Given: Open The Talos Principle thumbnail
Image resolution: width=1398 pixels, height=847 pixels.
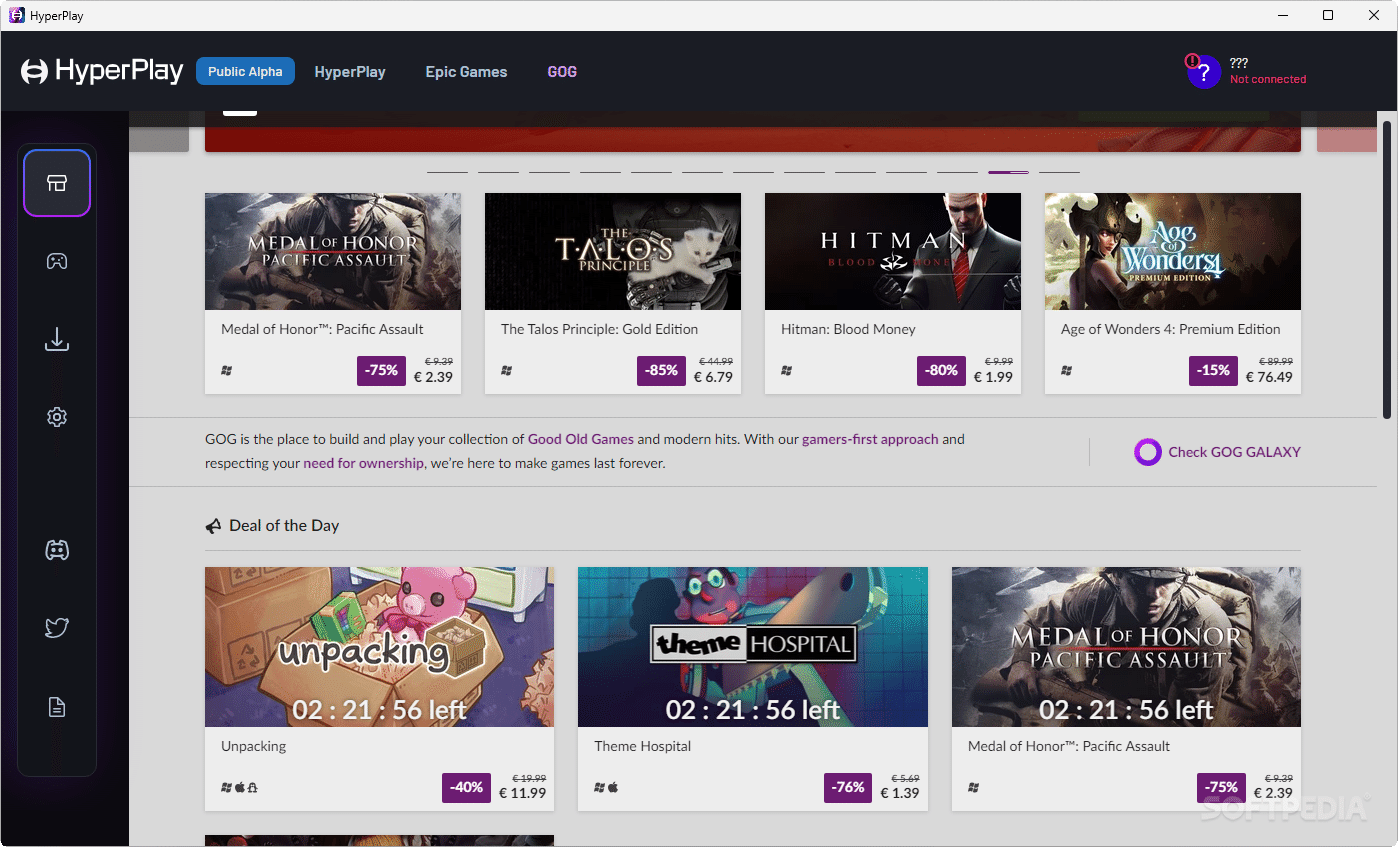Looking at the screenshot, I should (613, 251).
